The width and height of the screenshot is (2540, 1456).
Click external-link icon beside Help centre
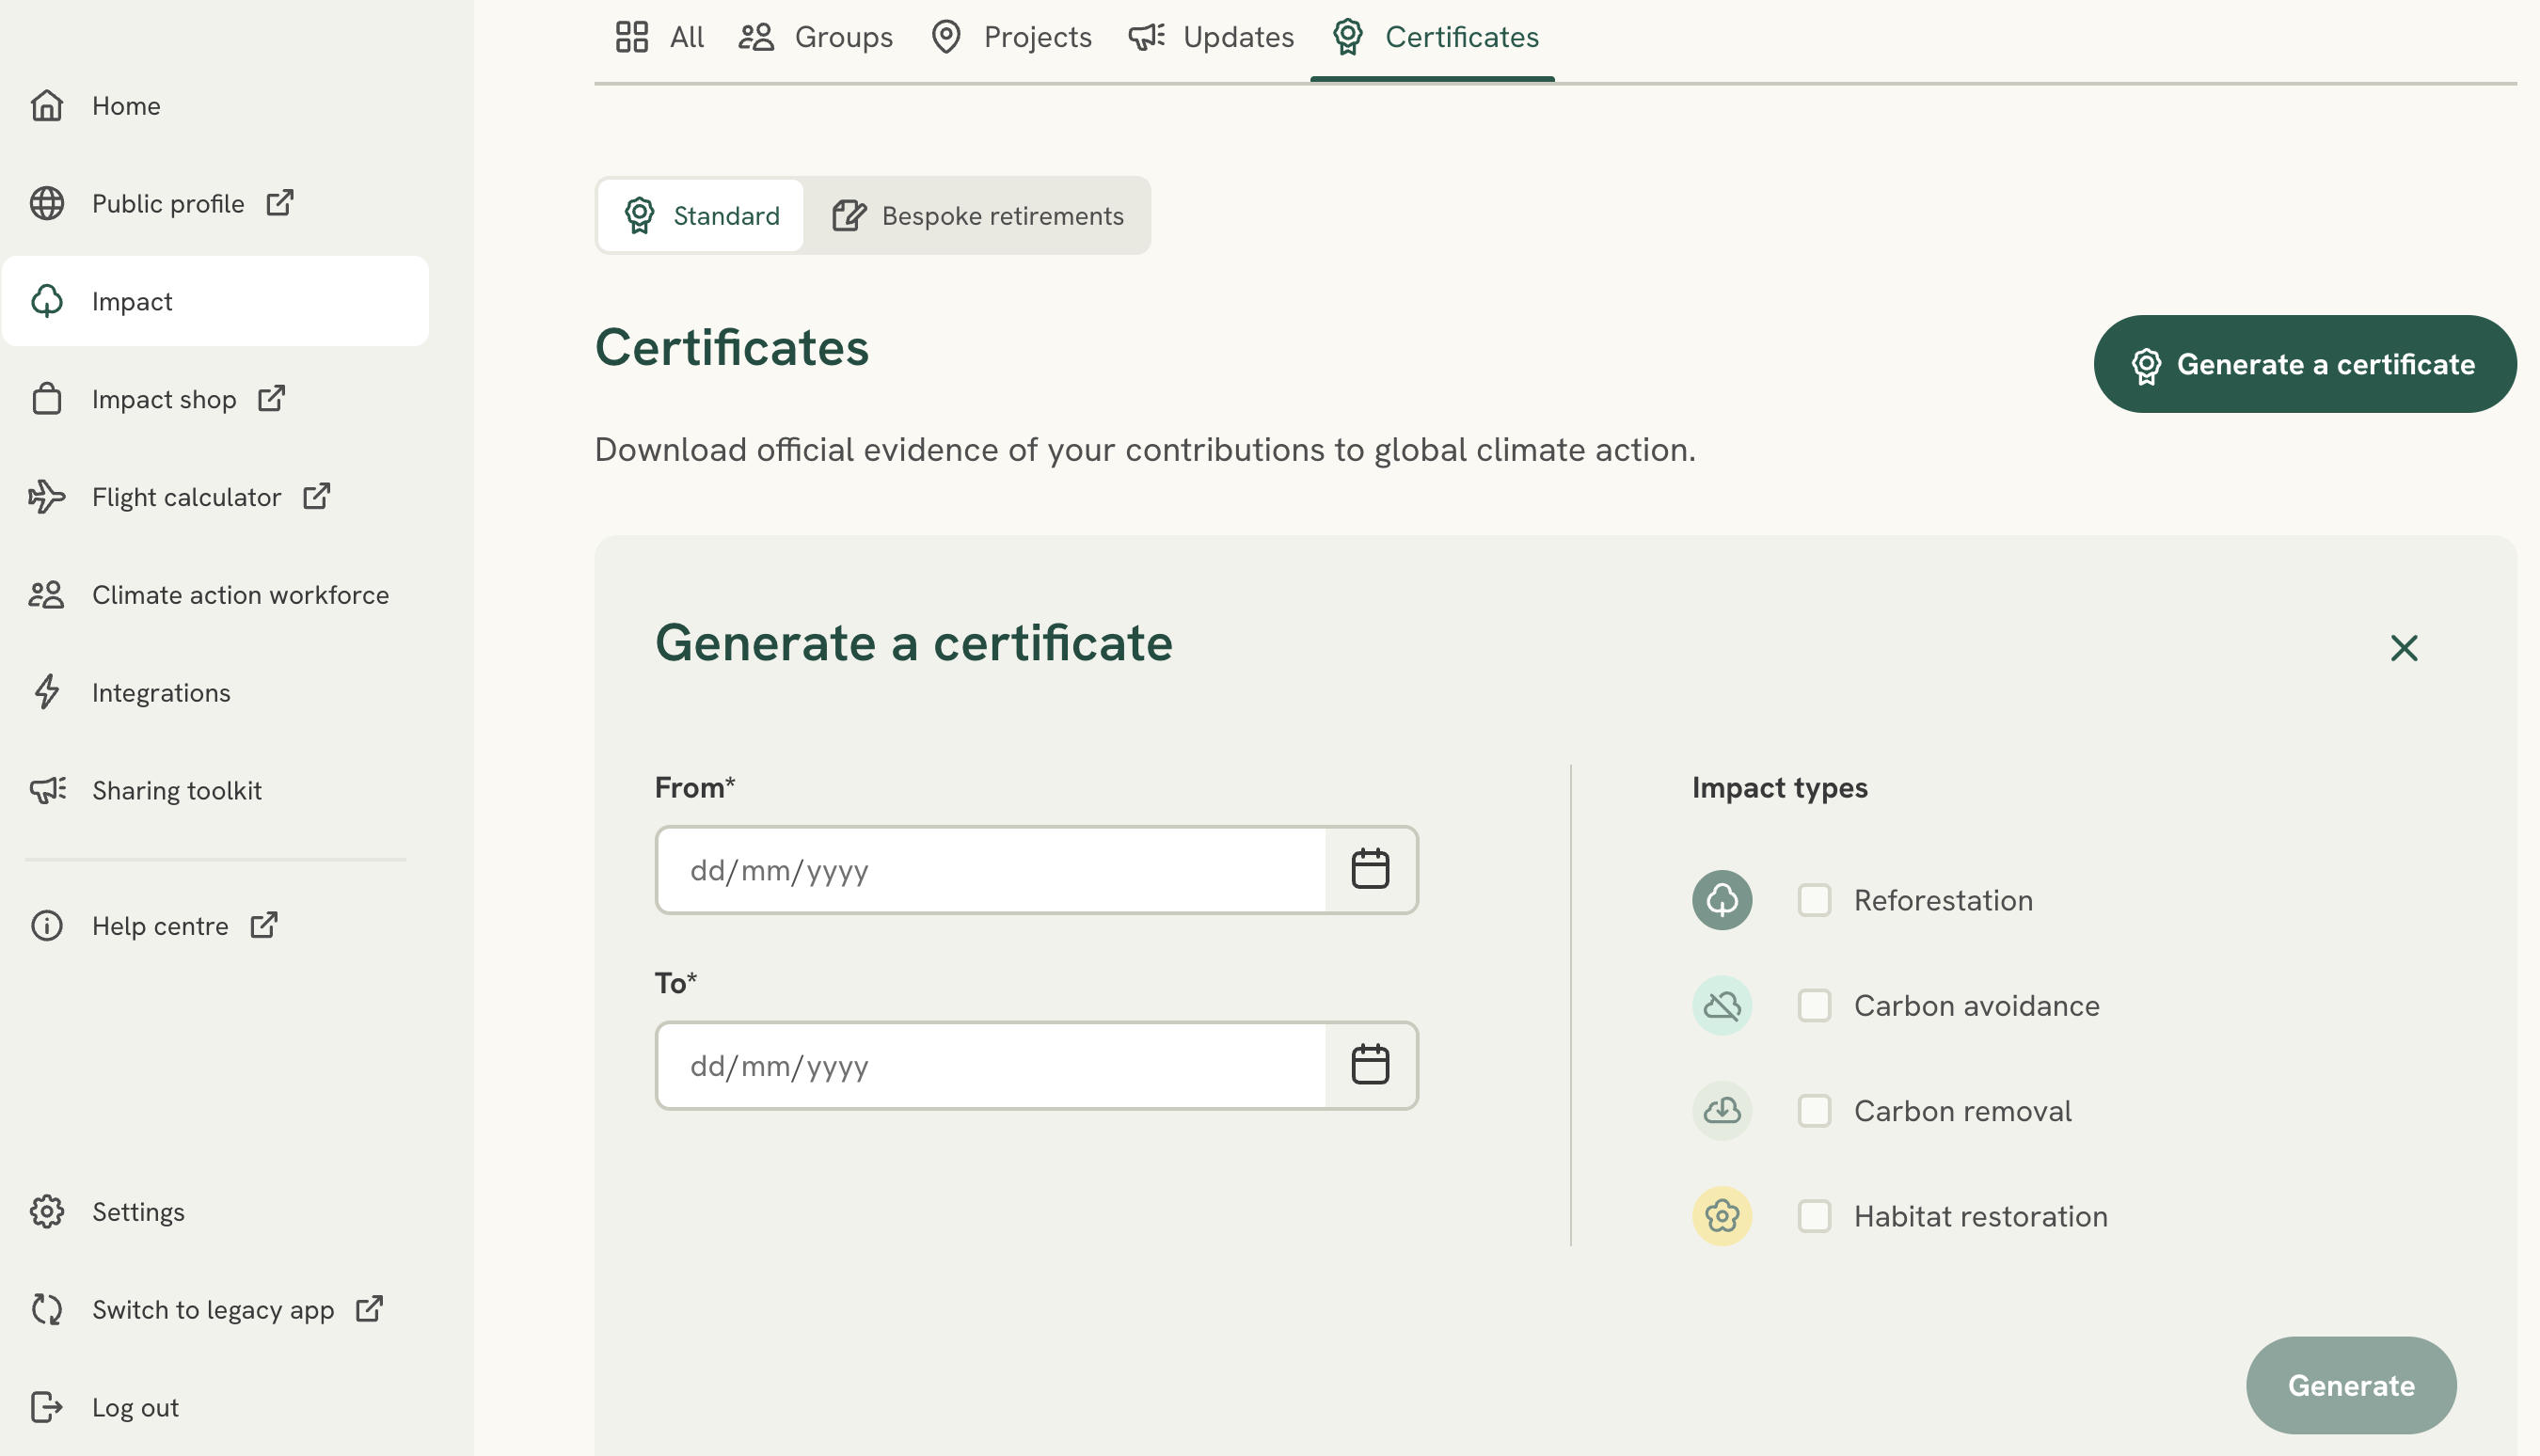tap(264, 925)
